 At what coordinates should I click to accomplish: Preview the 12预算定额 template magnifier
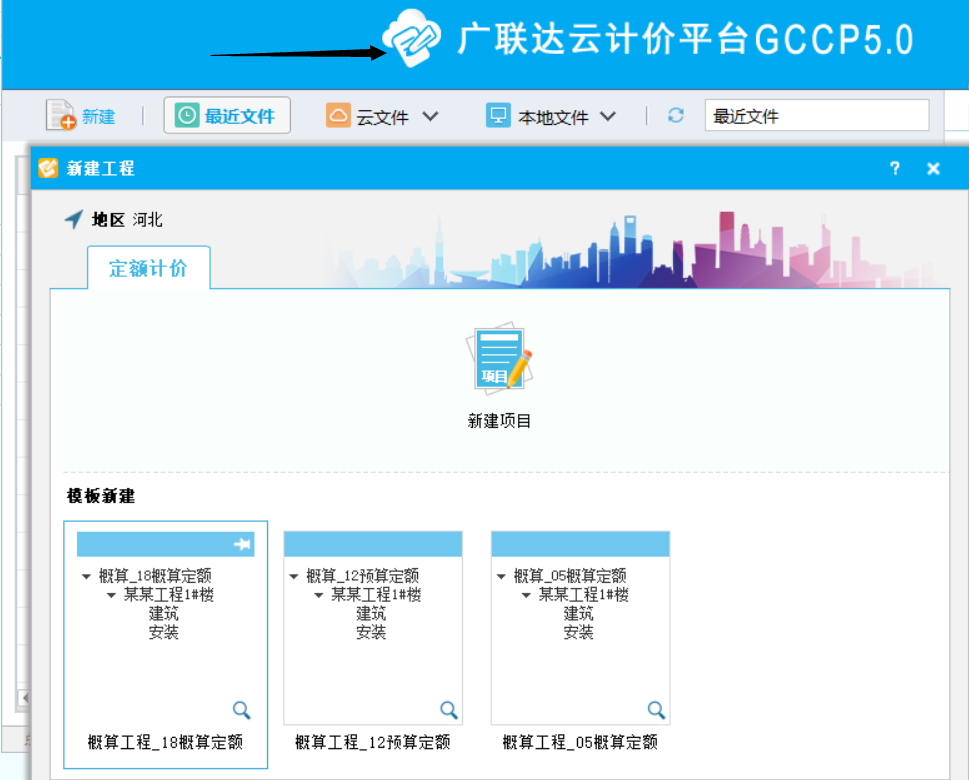click(x=449, y=710)
